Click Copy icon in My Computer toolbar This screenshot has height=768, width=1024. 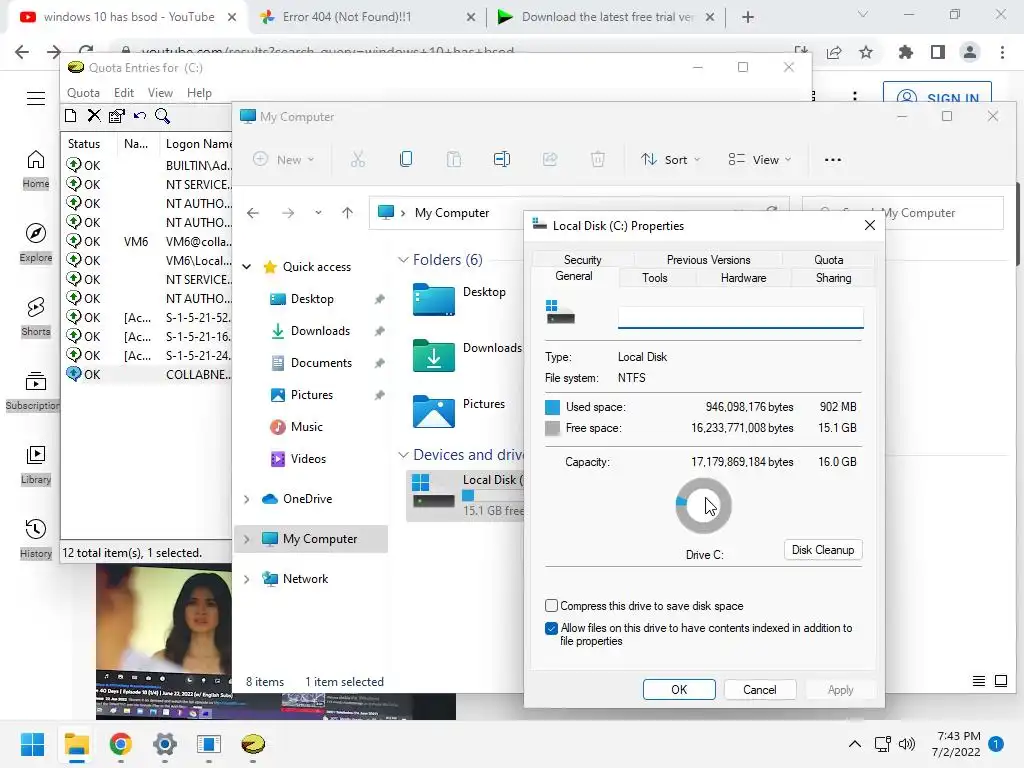pyautogui.click(x=406, y=159)
